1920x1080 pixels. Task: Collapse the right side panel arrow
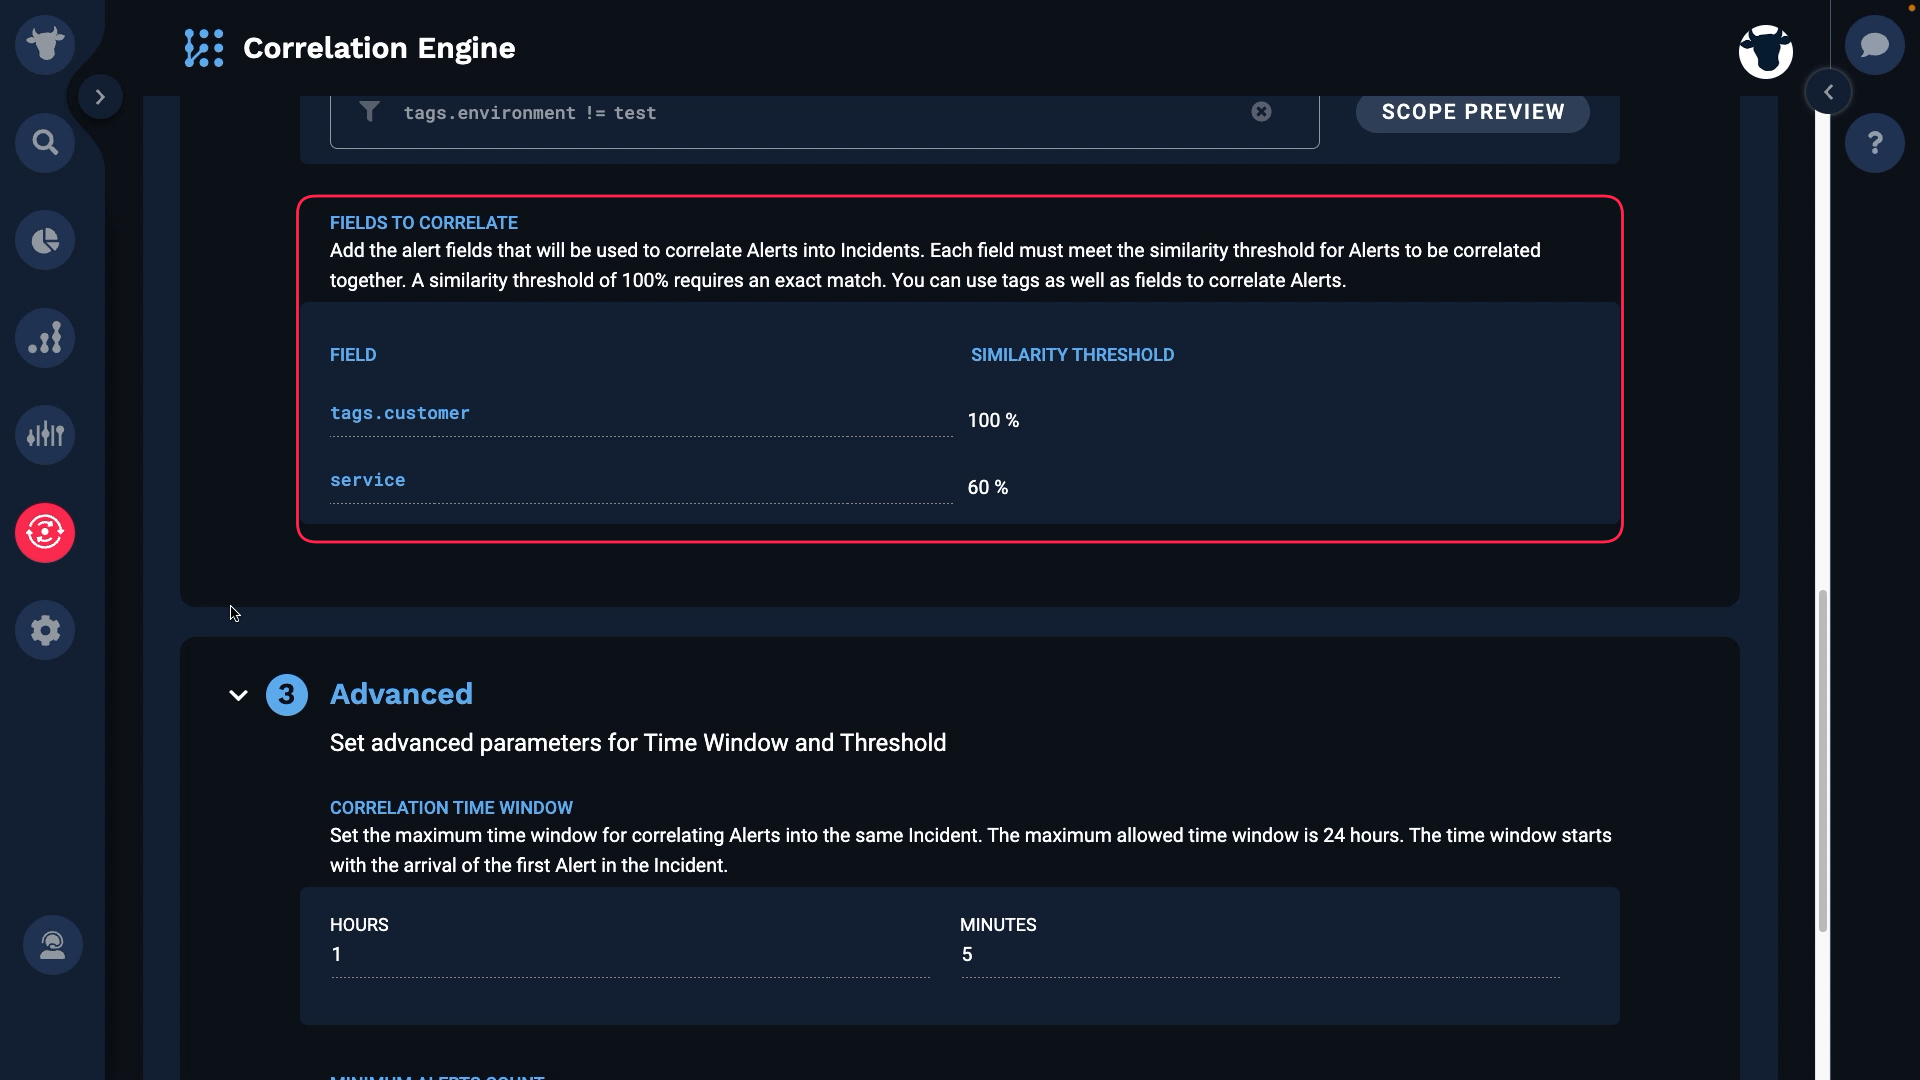click(1828, 92)
